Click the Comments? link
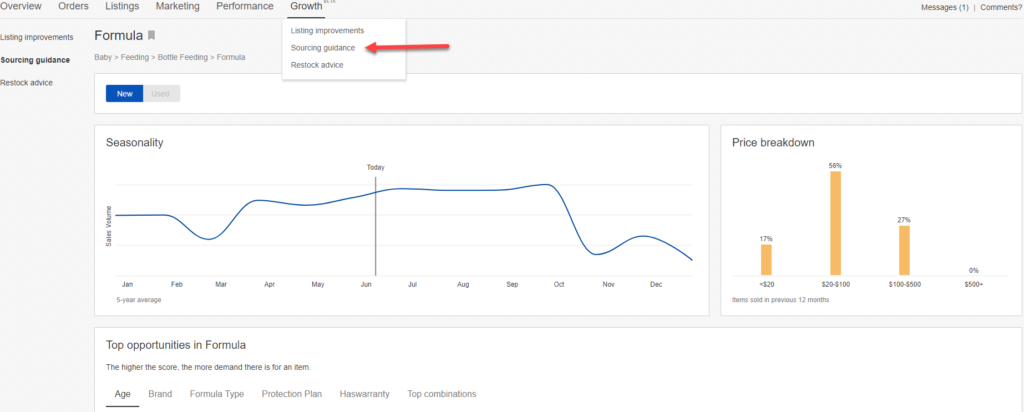1024x412 pixels. [1001, 8]
